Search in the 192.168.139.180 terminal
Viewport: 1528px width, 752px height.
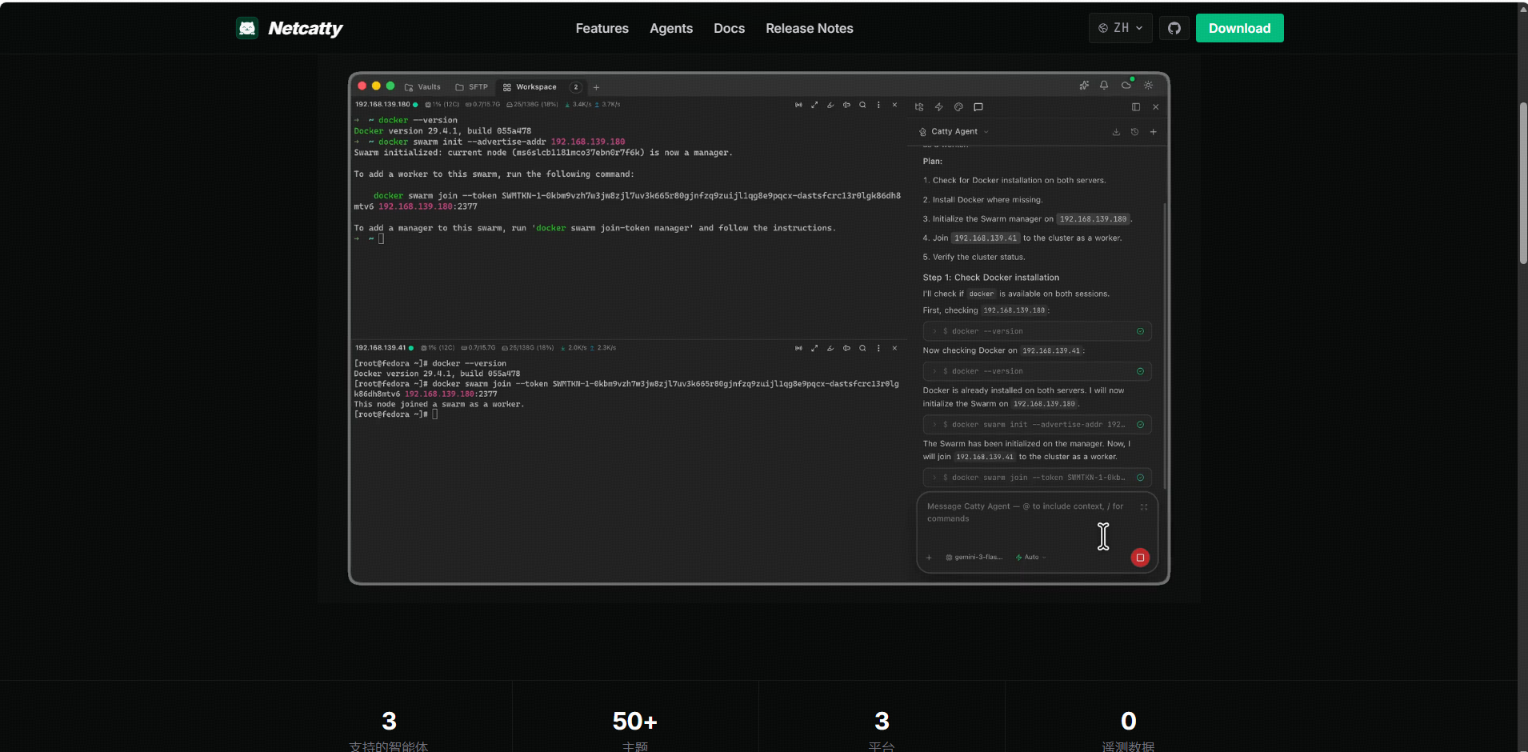tap(862, 105)
